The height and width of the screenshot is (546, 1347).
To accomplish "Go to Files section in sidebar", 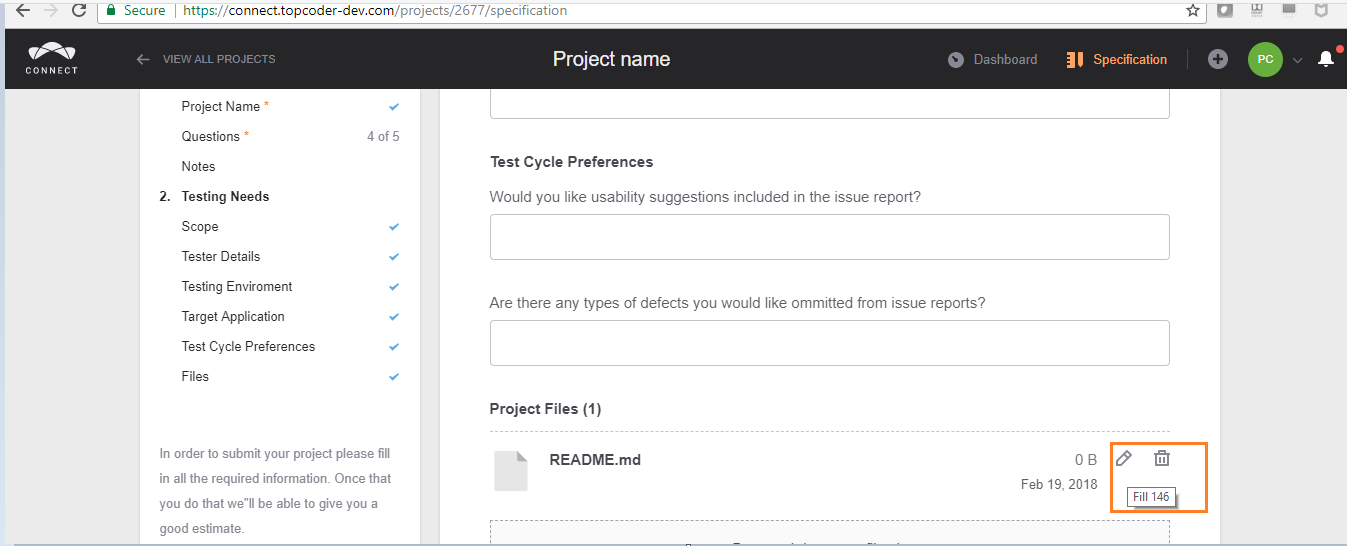I will pyautogui.click(x=195, y=376).
